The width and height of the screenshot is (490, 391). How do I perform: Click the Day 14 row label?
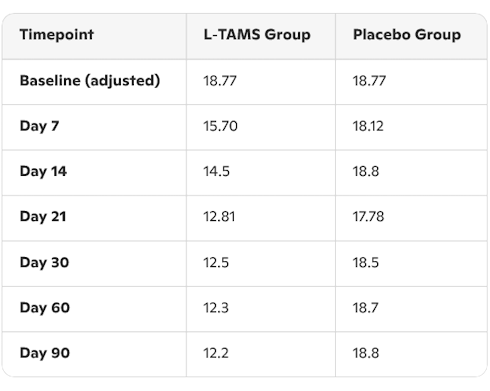point(43,171)
